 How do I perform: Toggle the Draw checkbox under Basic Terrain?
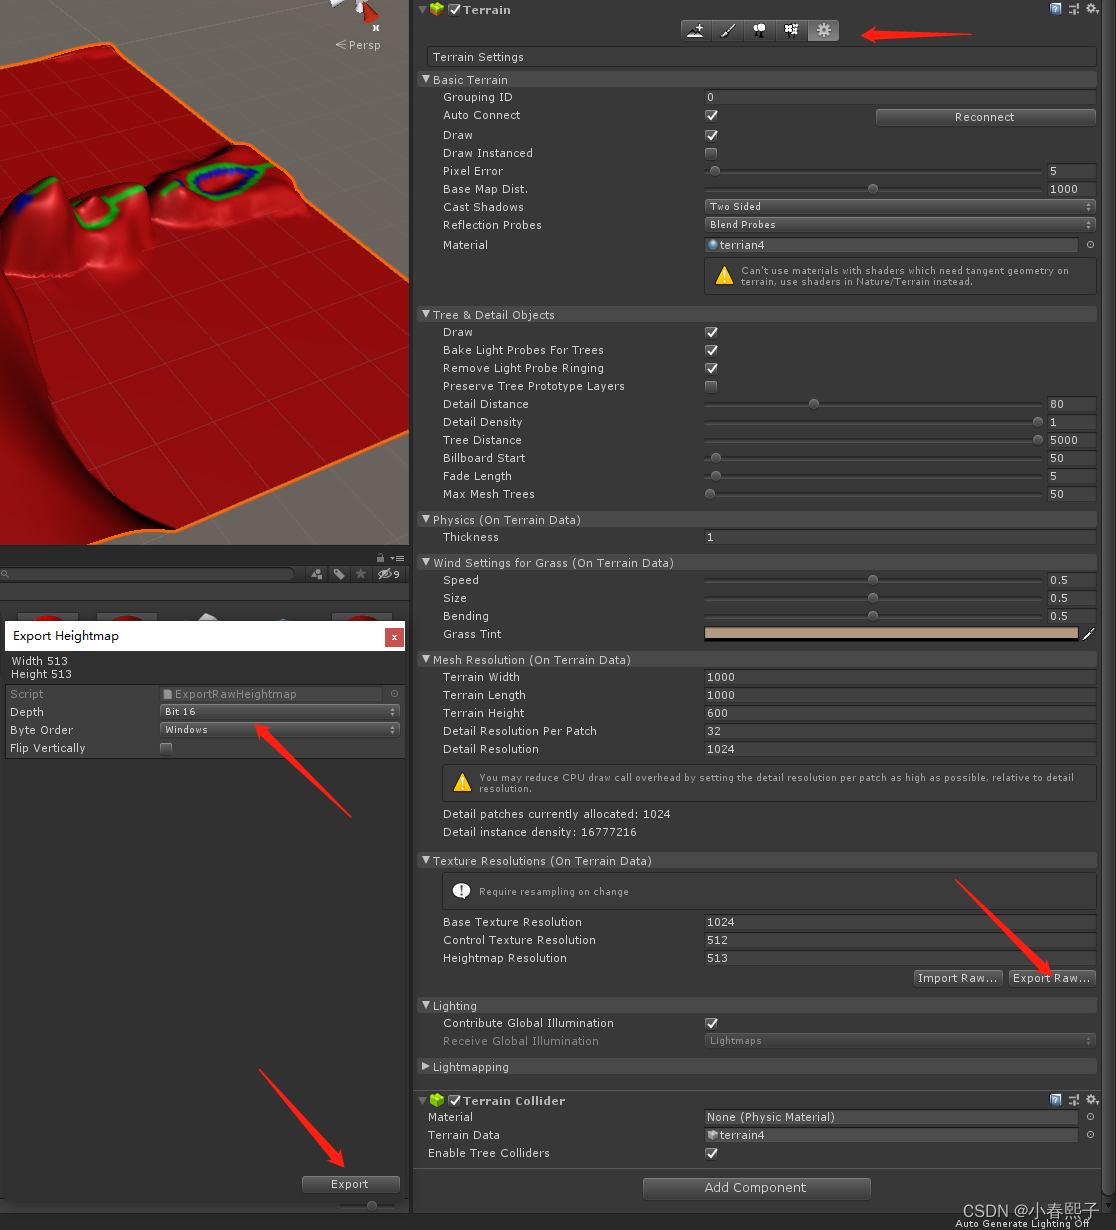(711, 135)
